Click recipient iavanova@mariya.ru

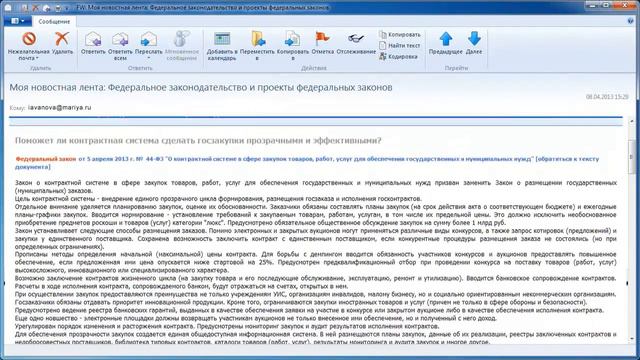click(x=59, y=108)
